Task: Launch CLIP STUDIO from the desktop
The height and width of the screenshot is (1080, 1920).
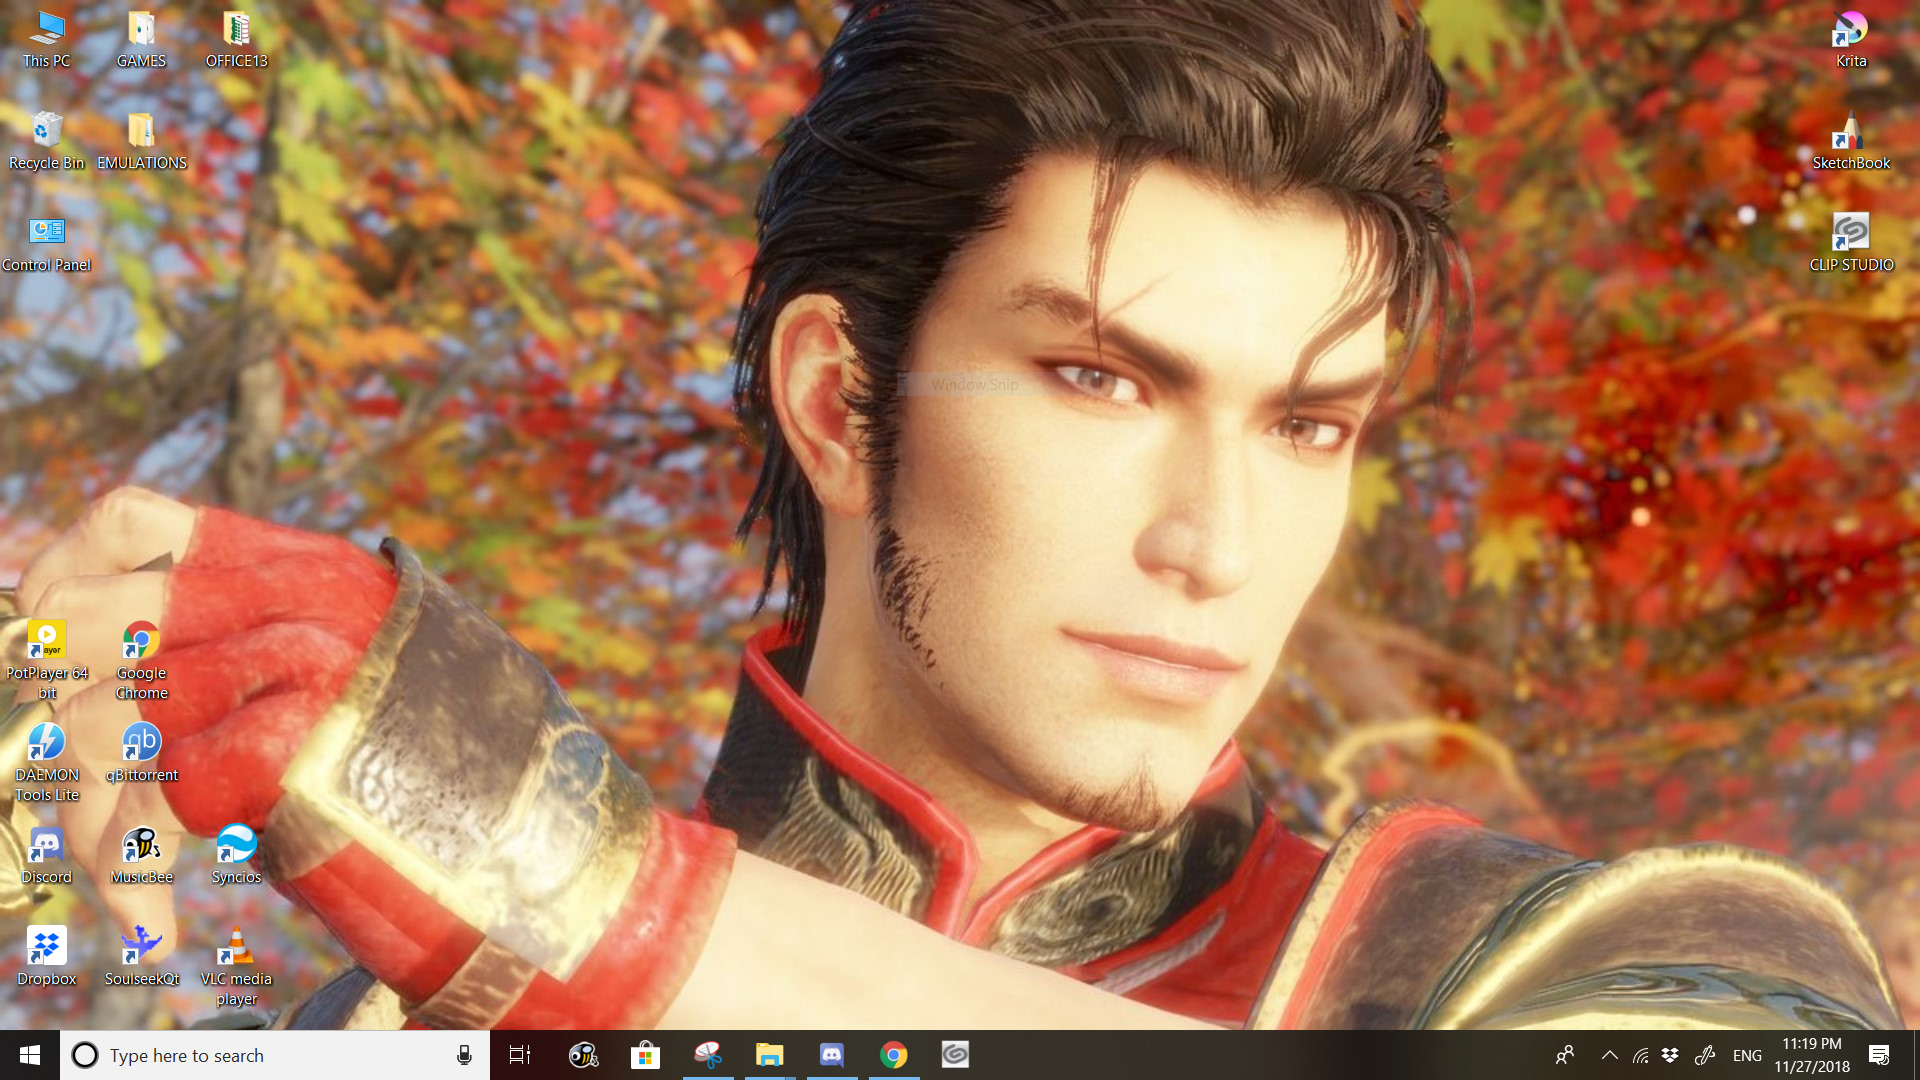Action: (1851, 244)
